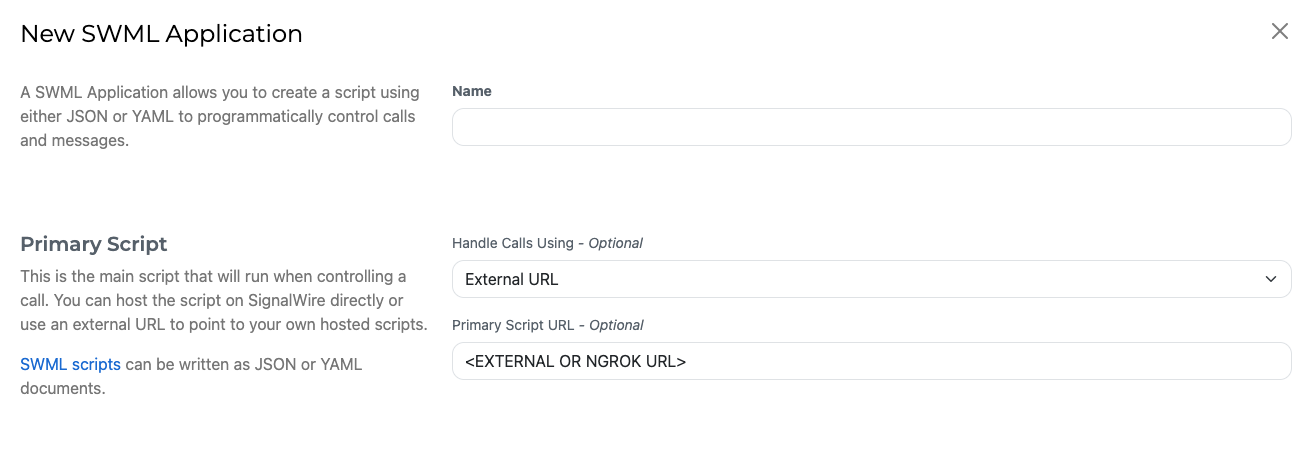Click Optional beside Handle Calls Using
1310x463 pixels.
coord(615,243)
